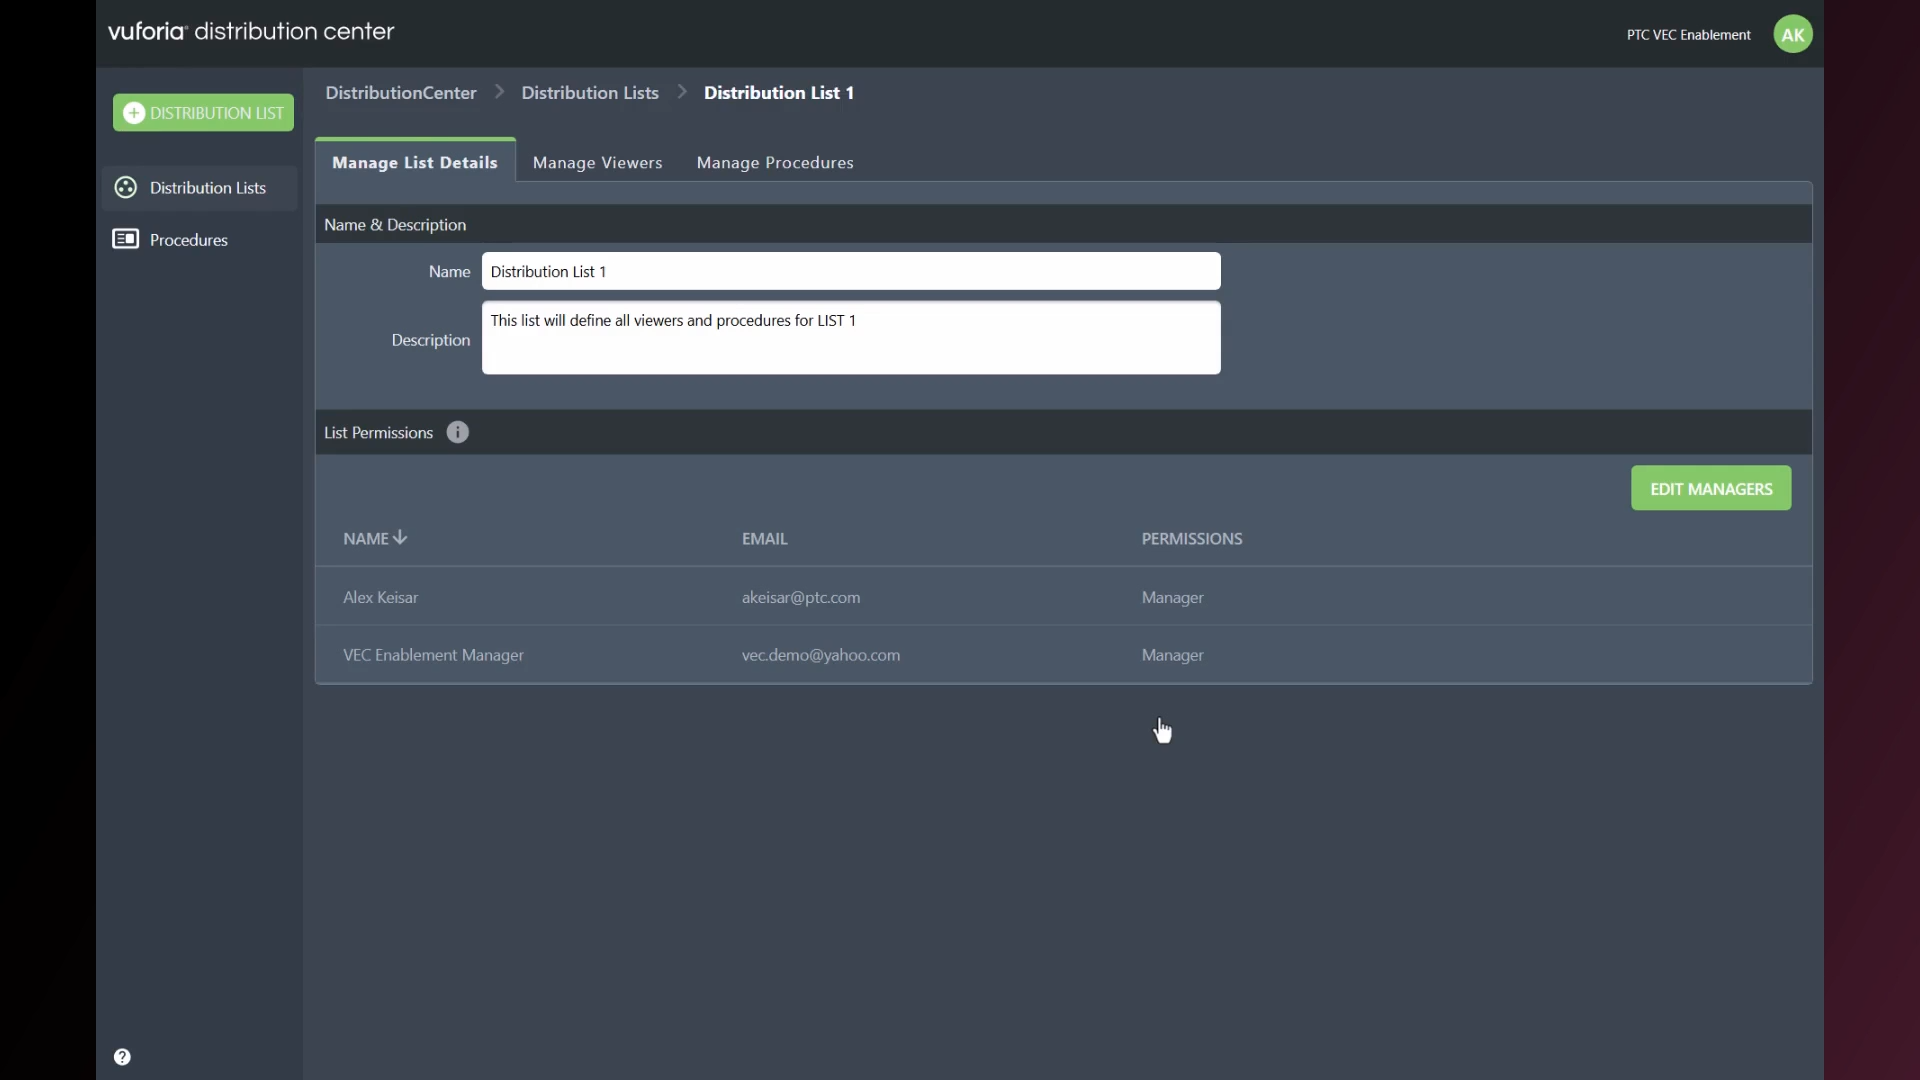Switch to the Manage Viewers tab
This screenshot has height=1080, width=1920.
point(597,162)
